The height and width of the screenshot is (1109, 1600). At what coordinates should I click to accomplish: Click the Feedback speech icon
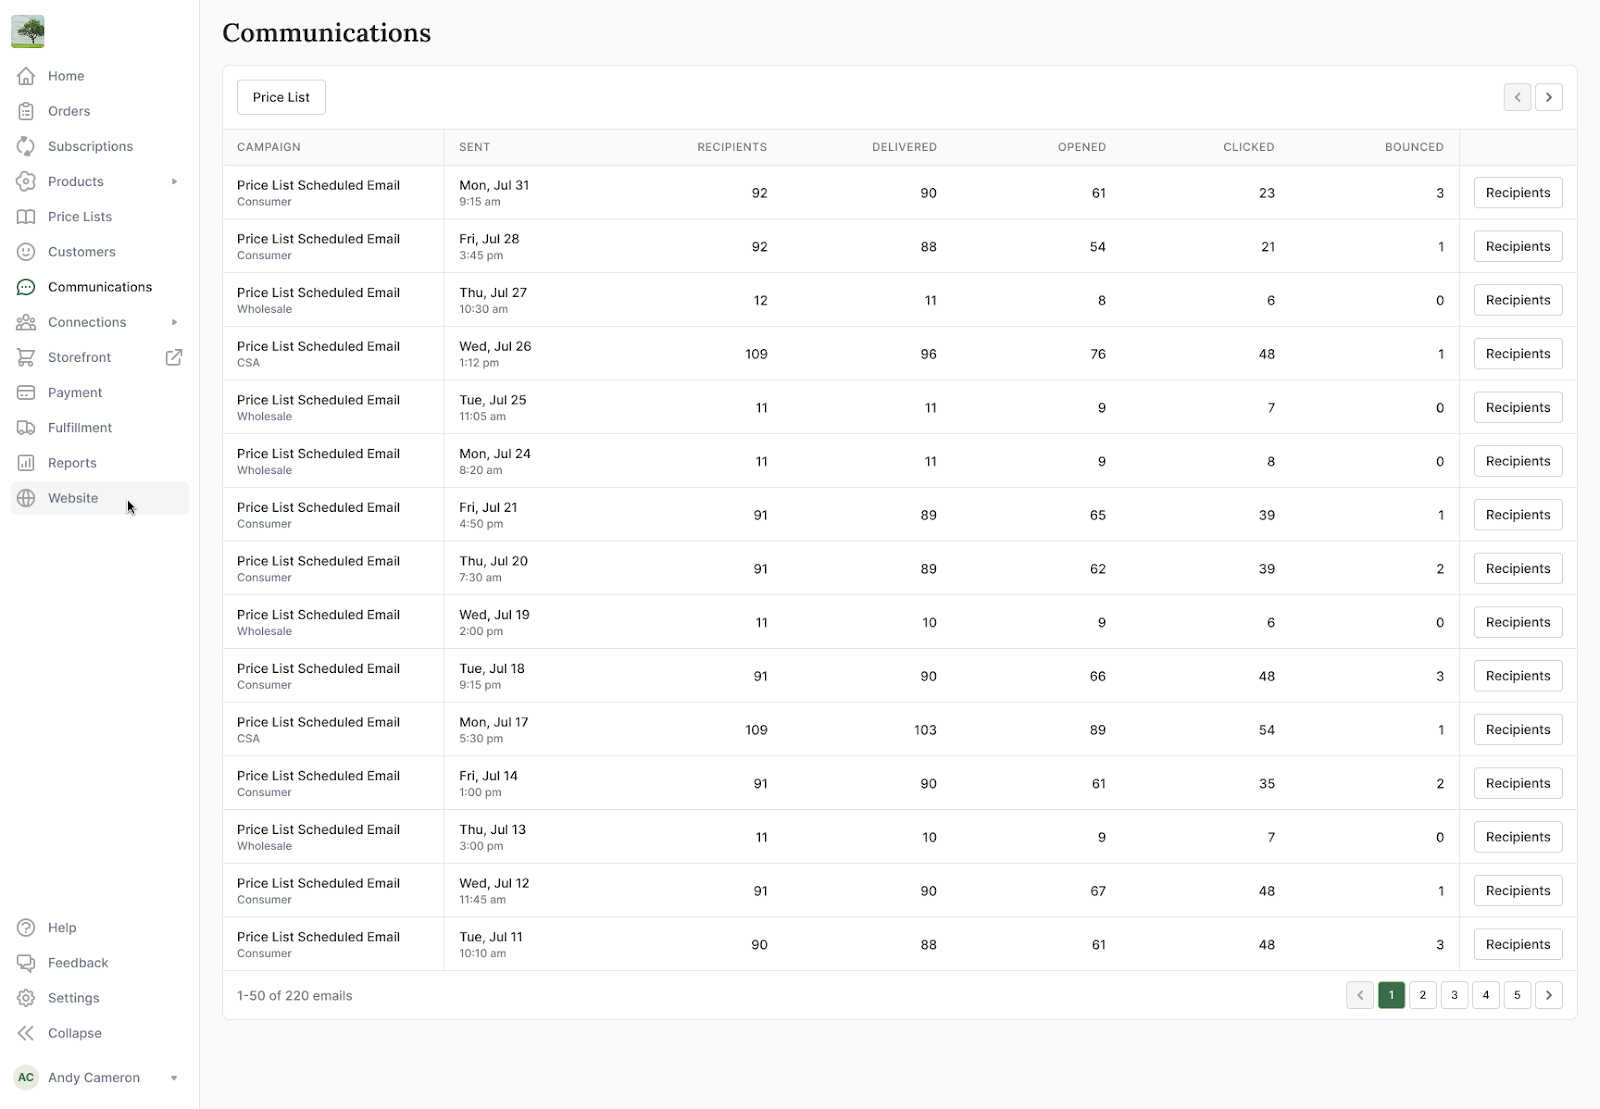point(26,963)
